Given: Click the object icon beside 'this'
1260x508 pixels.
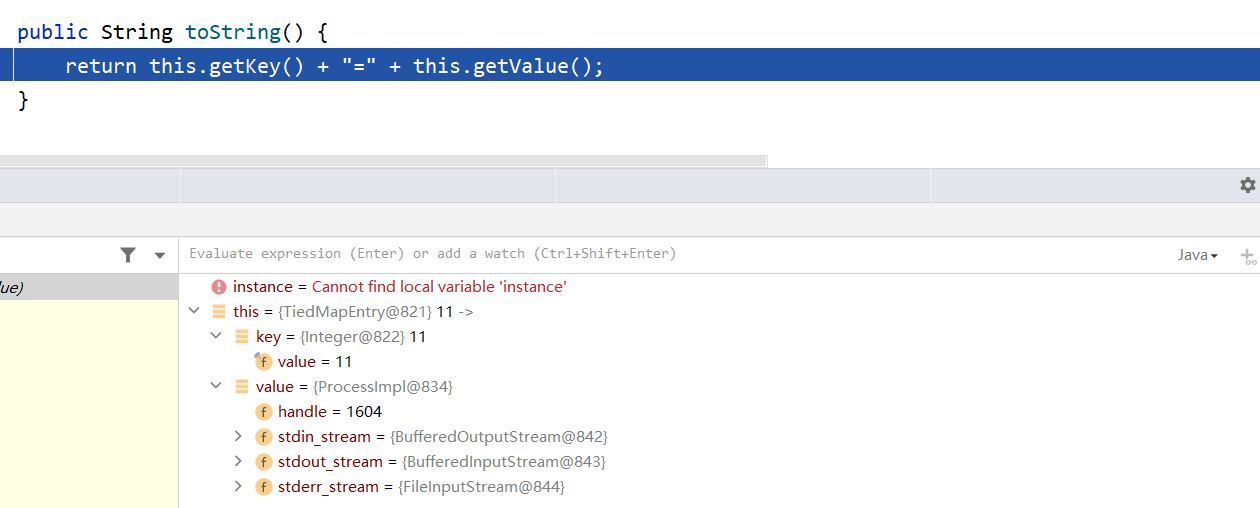Looking at the screenshot, I should pos(219,312).
